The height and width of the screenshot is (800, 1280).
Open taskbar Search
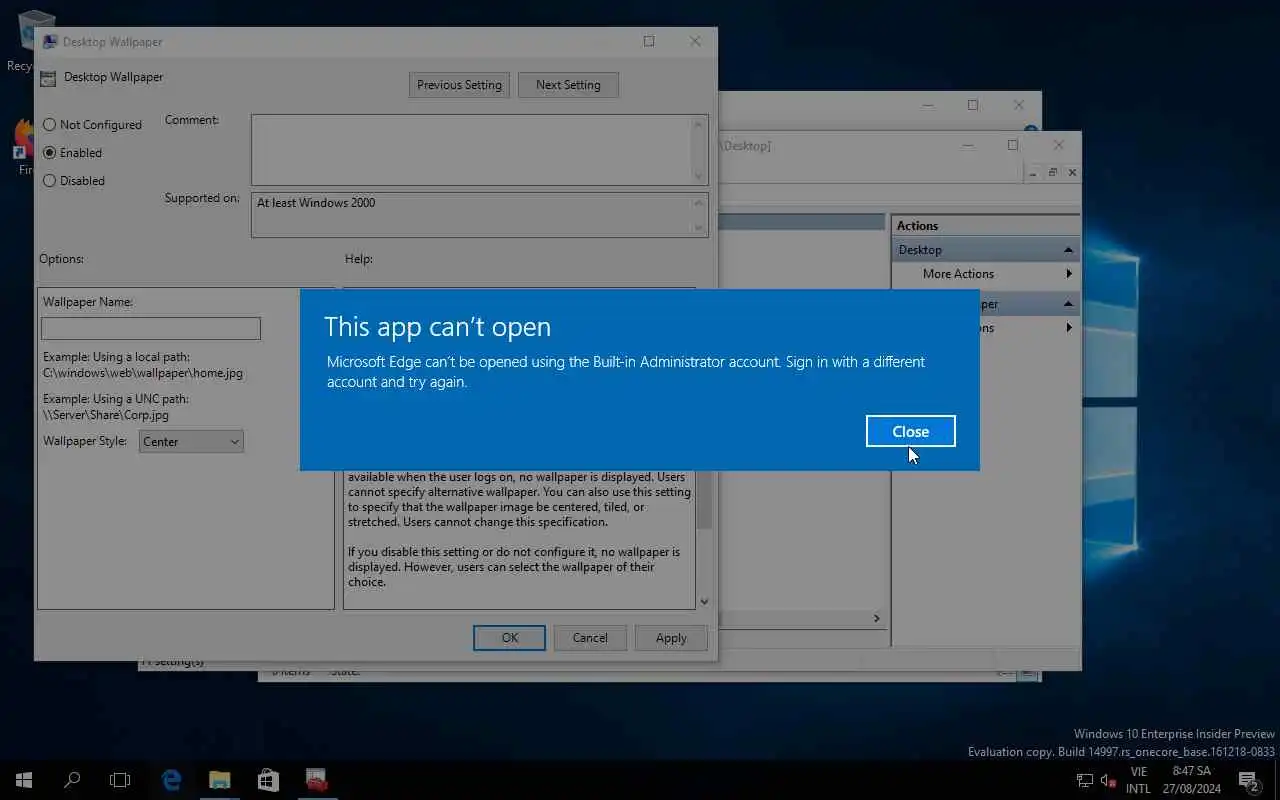[72, 780]
